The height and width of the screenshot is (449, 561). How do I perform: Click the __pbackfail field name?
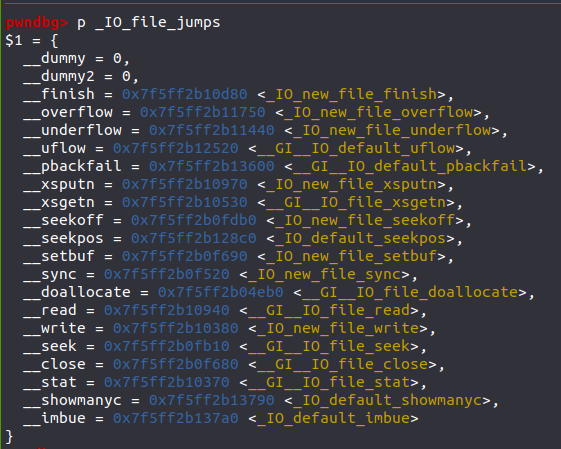(72, 166)
